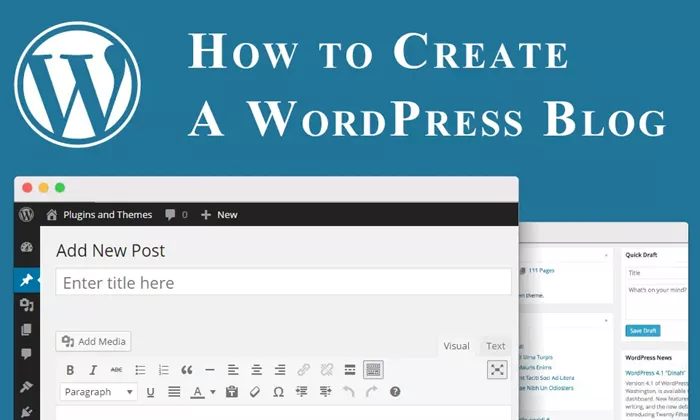The height and width of the screenshot is (420, 700).
Task: Redo the last edit
Action: [x=371, y=392]
